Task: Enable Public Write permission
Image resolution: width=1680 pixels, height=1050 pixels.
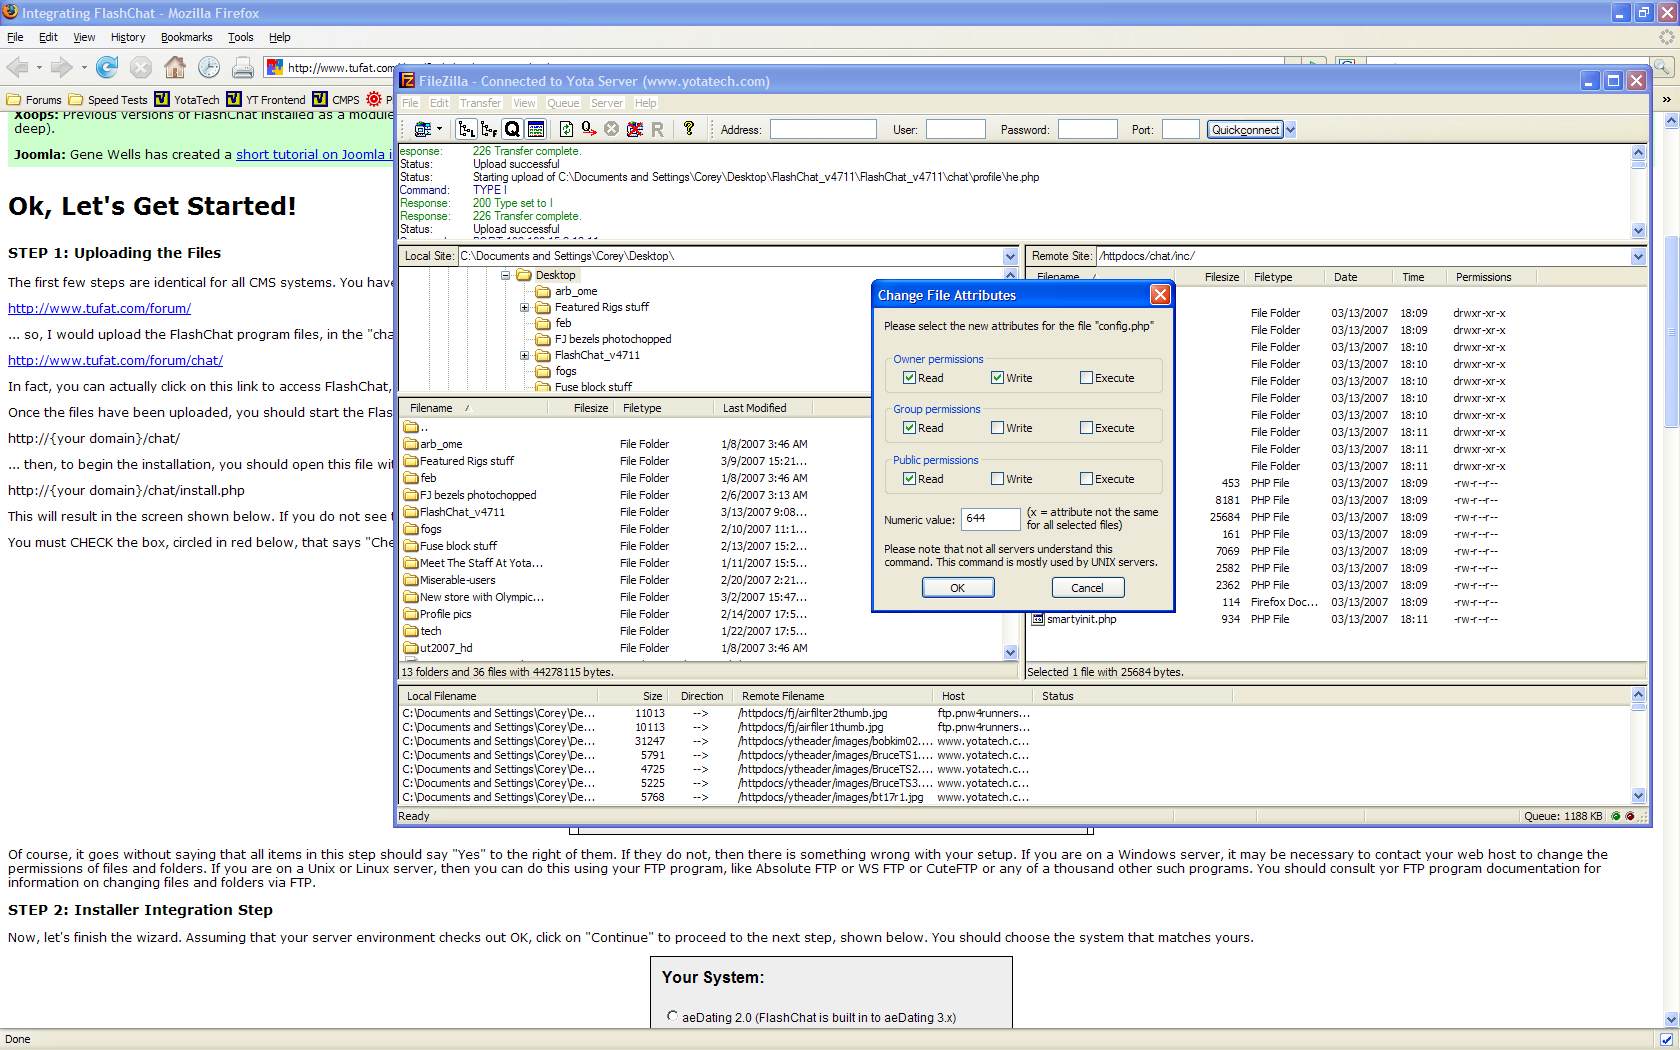Action: pyautogui.click(x=997, y=479)
